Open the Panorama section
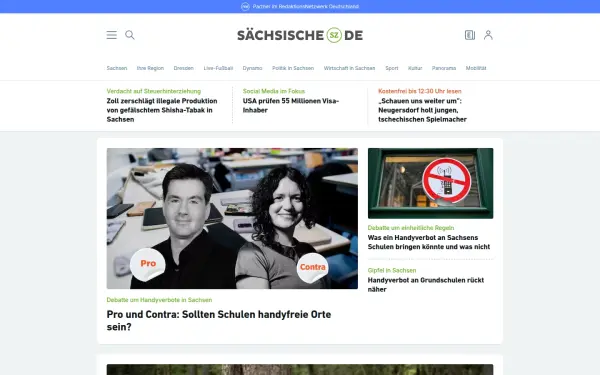 pos(443,68)
